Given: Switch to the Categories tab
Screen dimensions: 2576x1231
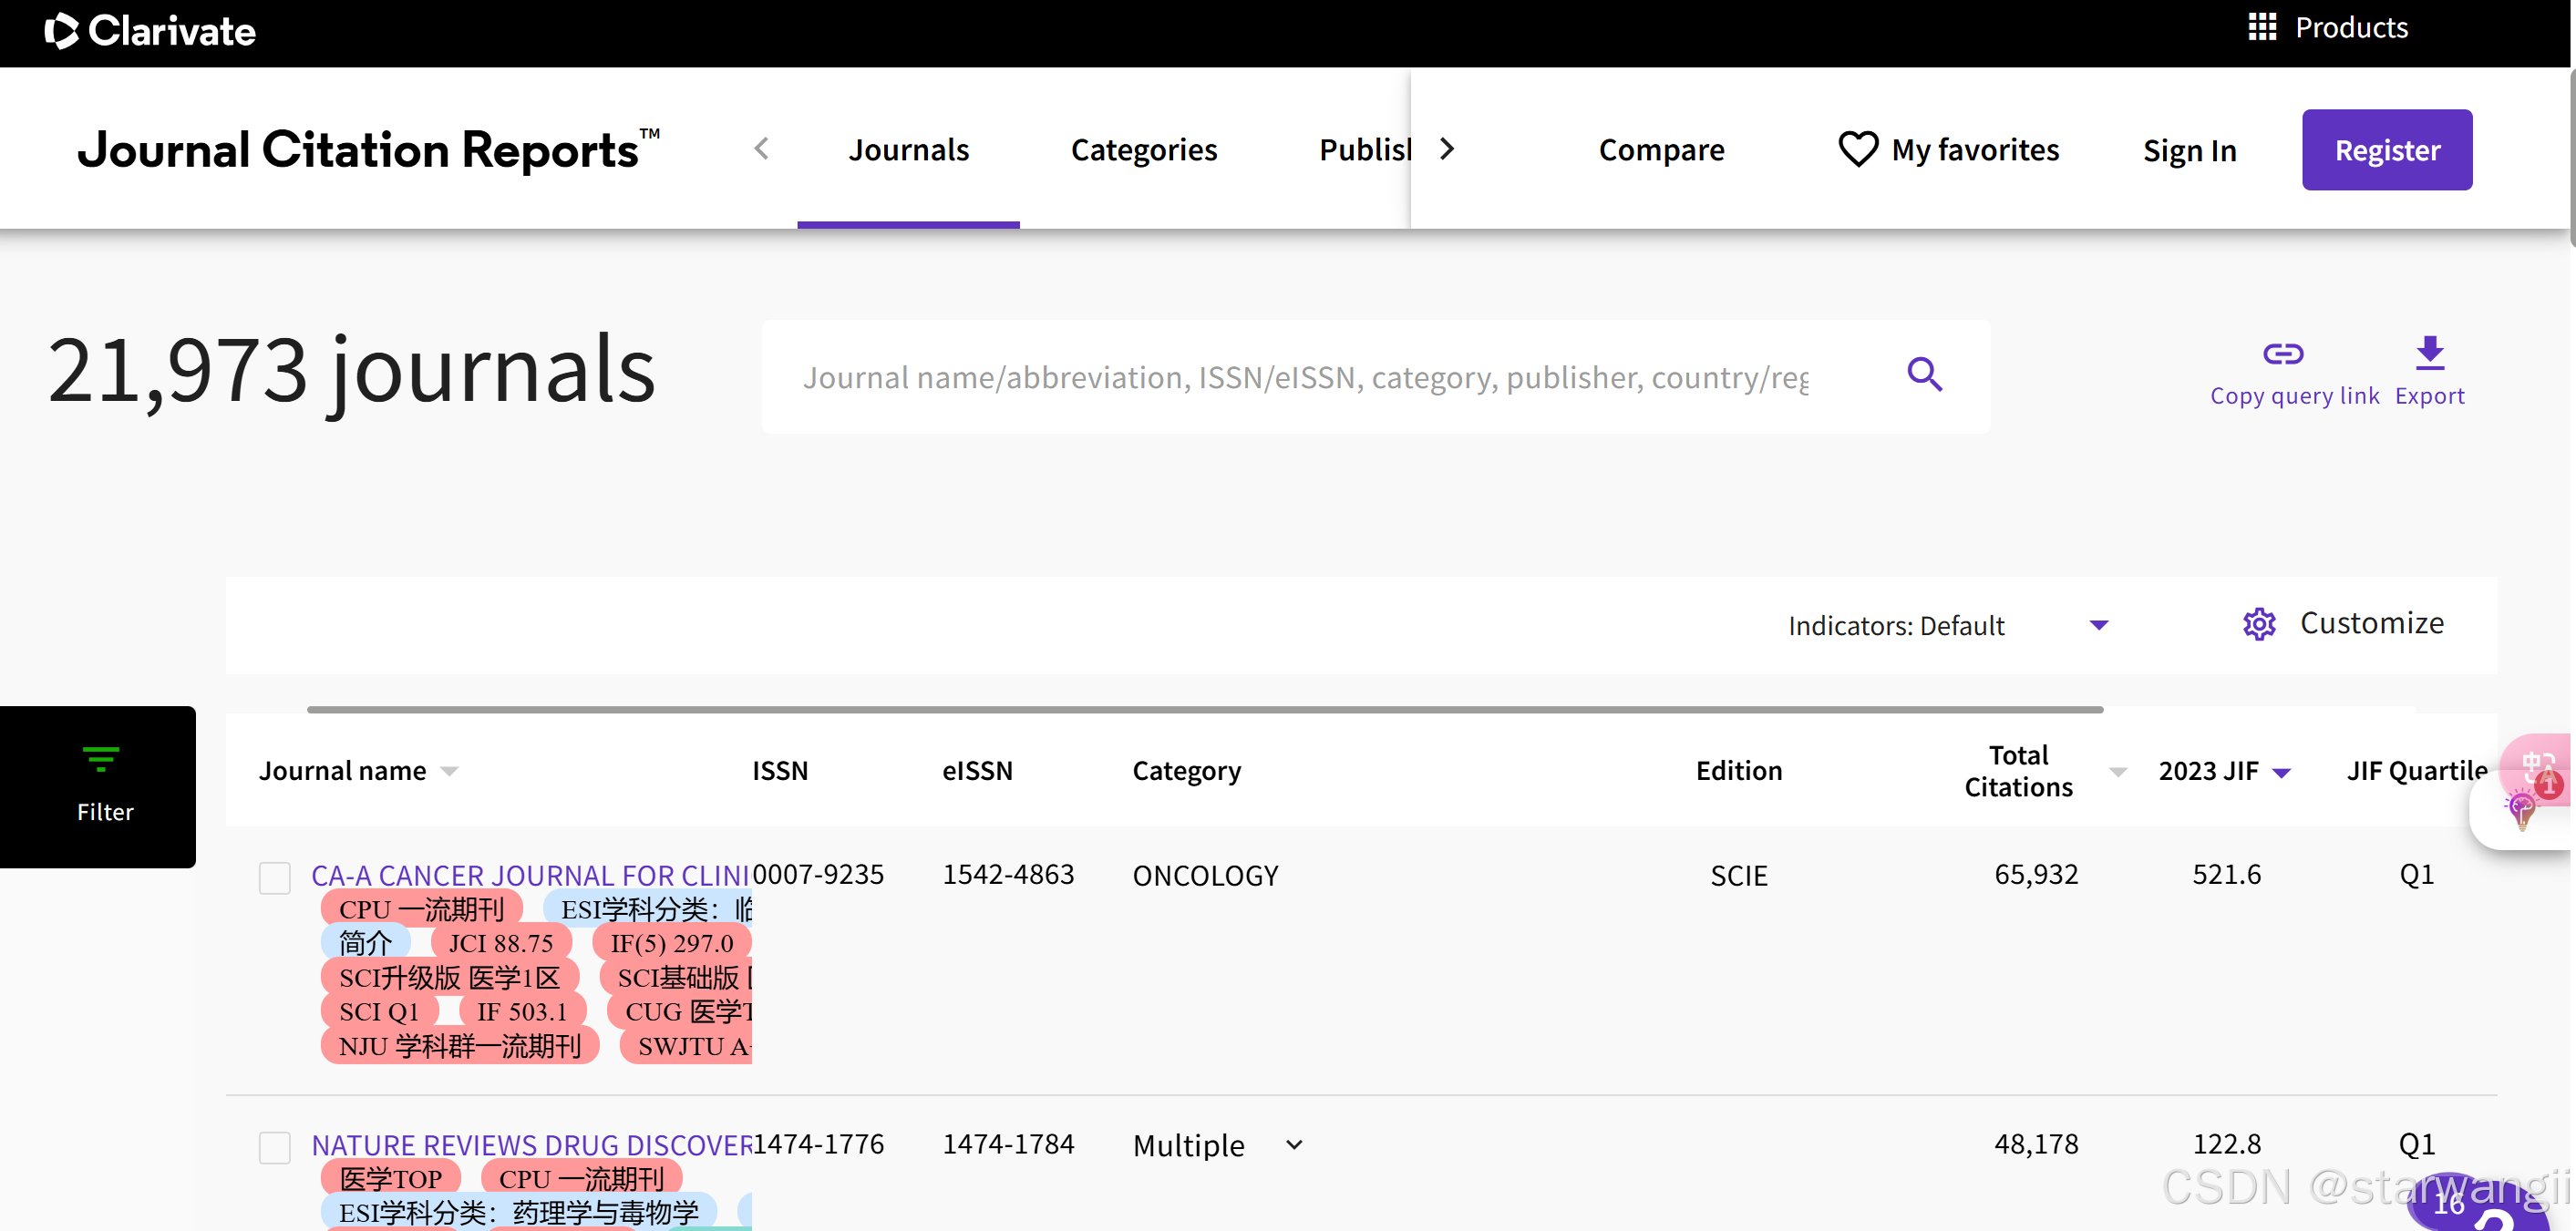Looking at the screenshot, I should 1143,150.
